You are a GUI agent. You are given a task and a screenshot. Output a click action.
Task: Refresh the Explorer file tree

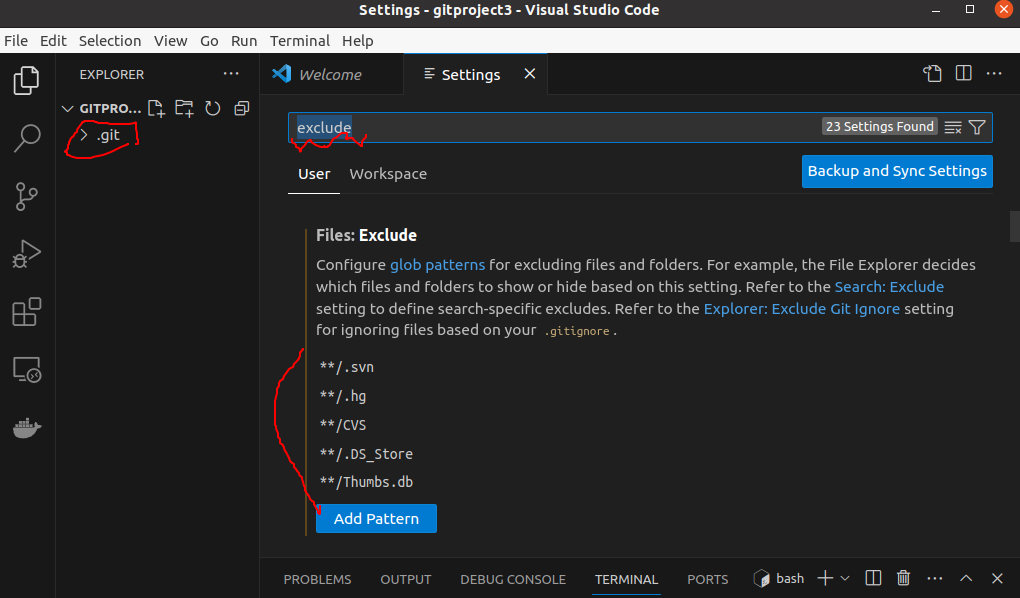point(213,108)
